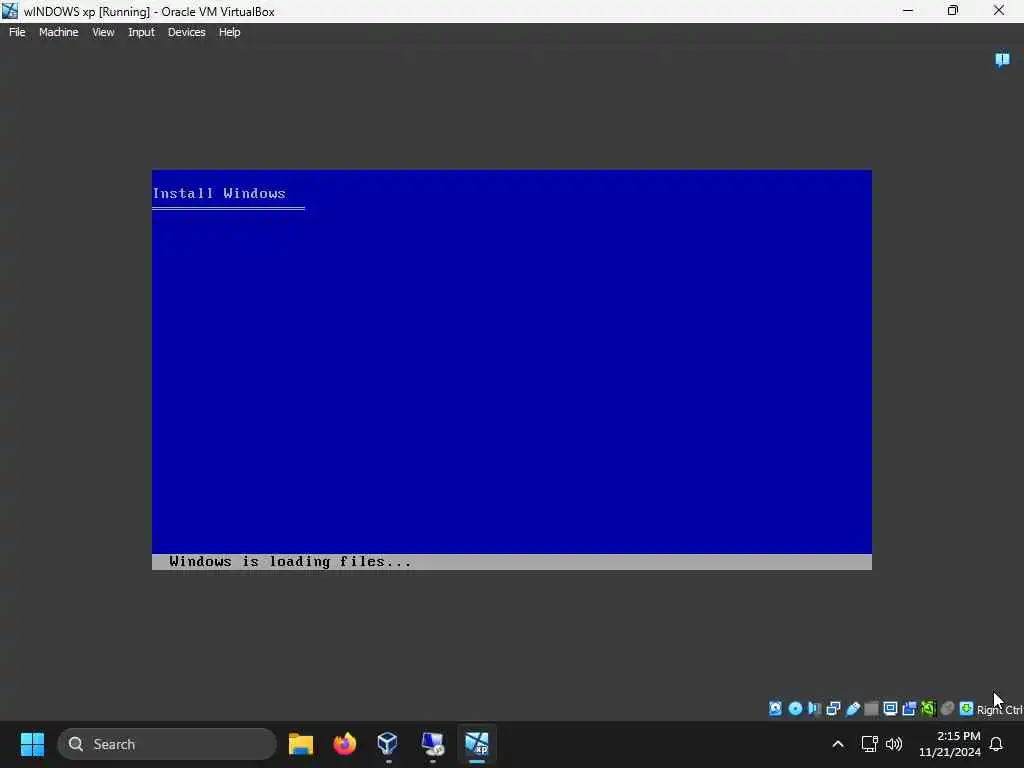Click the recording status icon
The width and height of the screenshot is (1024, 768).
(909, 709)
